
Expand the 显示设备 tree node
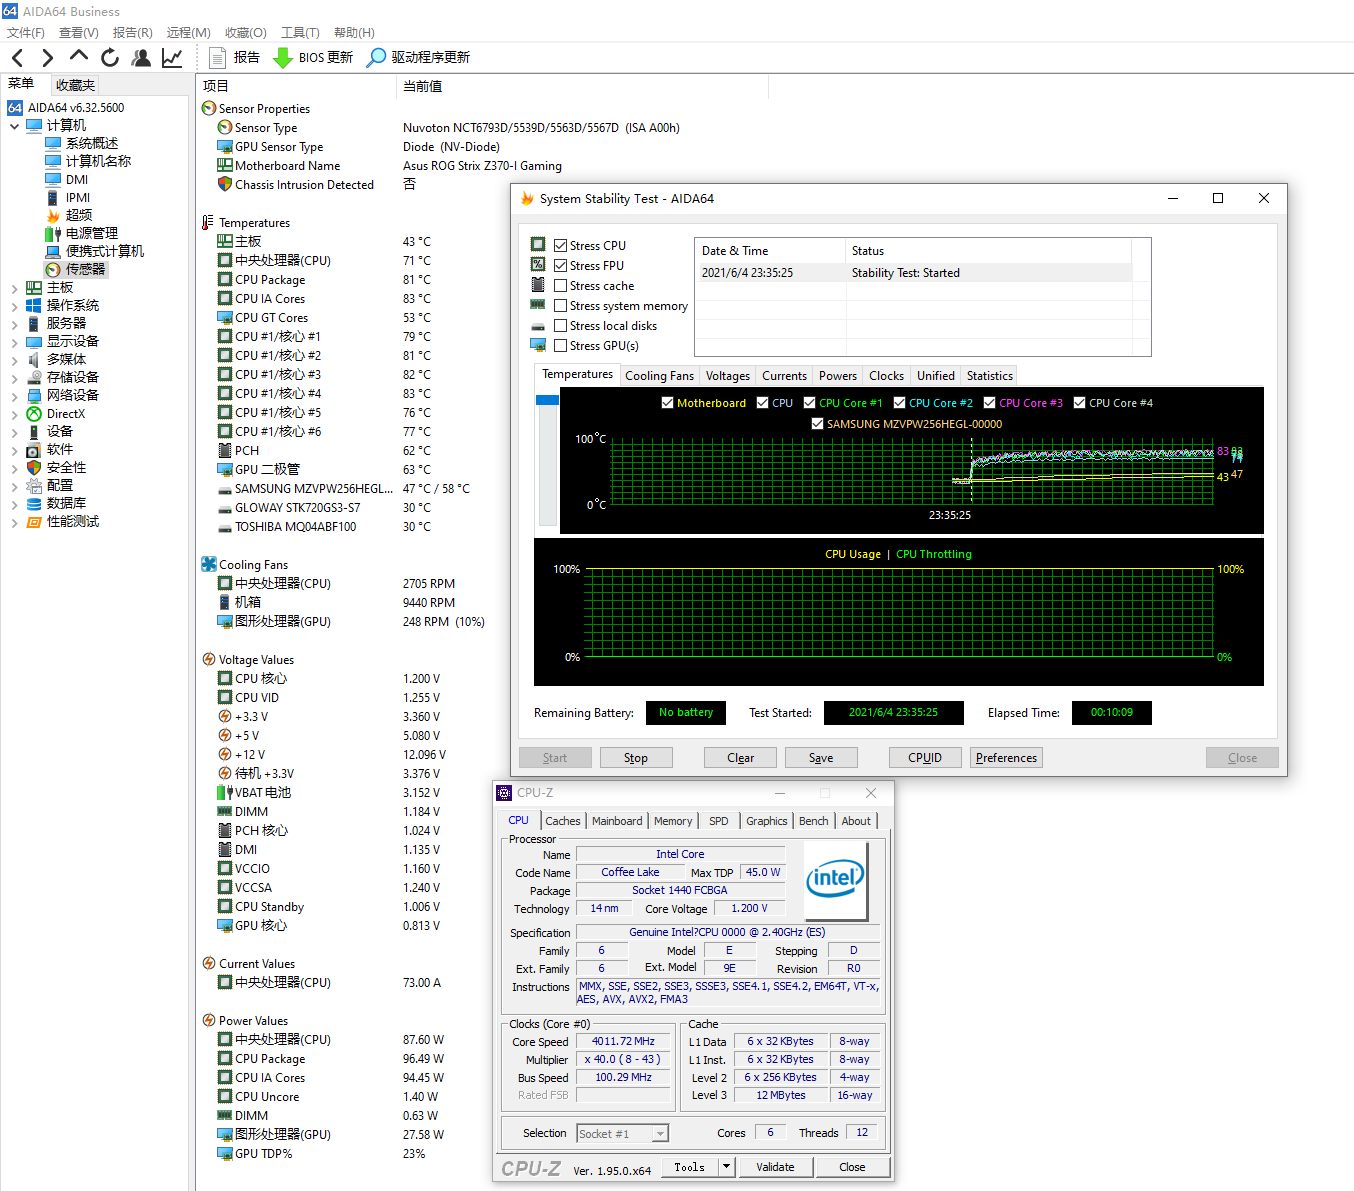14,342
